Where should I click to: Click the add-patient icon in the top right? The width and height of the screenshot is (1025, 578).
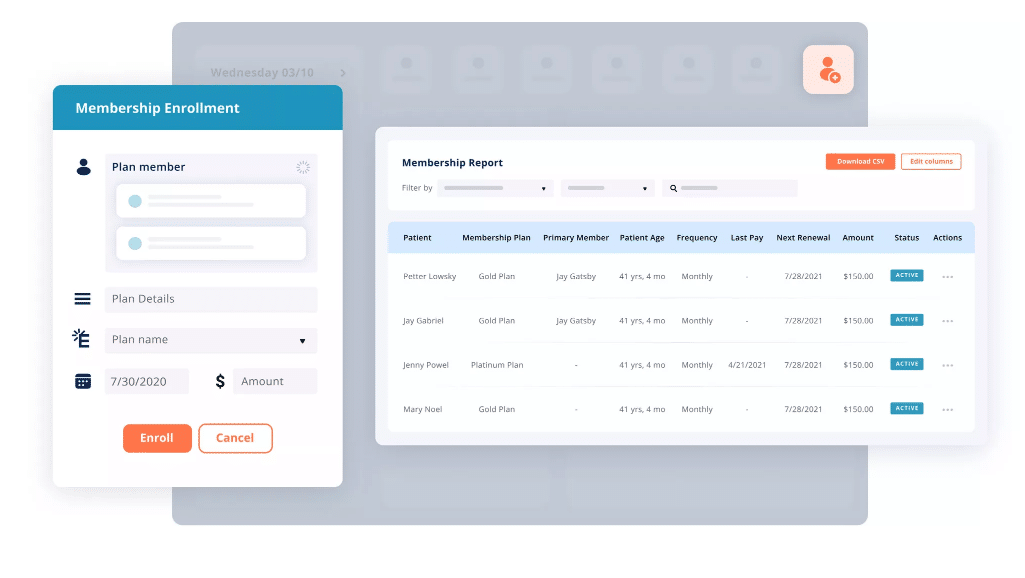tap(828, 70)
